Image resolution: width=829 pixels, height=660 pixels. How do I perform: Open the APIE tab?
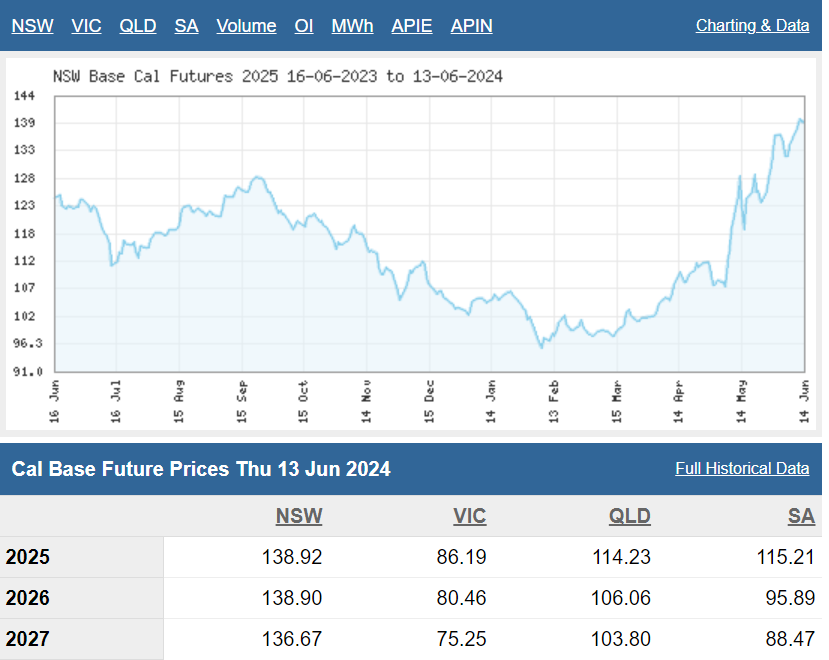click(412, 26)
